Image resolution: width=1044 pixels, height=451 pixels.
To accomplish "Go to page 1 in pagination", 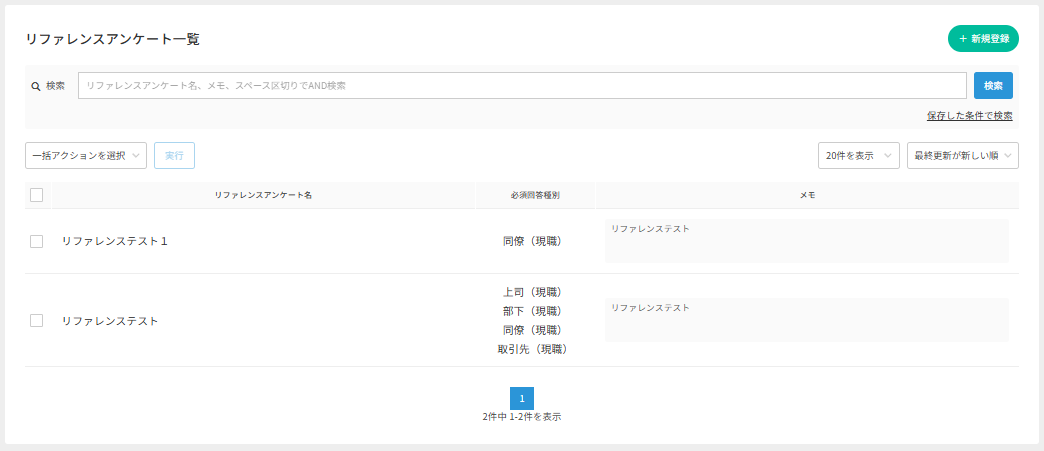I will pos(522,398).
